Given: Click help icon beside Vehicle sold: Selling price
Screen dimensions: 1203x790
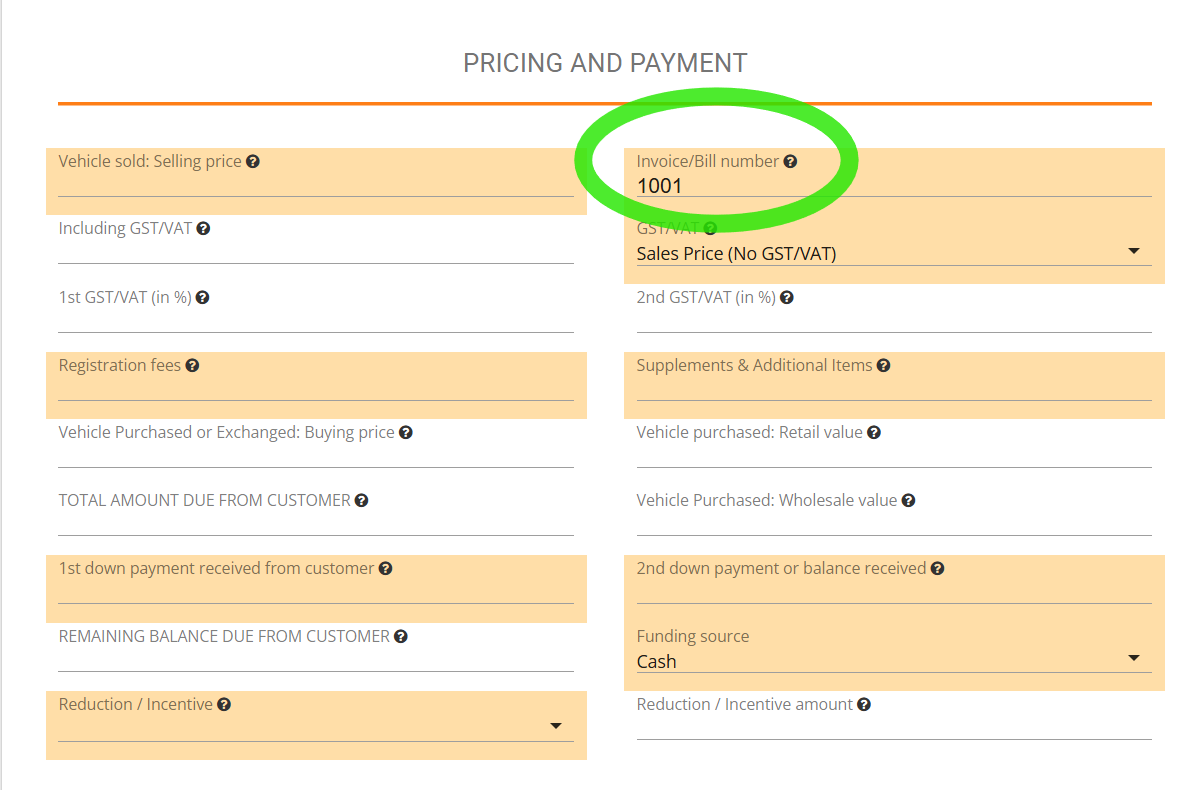Looking at the screenshot, I should [x=253, y=161].
